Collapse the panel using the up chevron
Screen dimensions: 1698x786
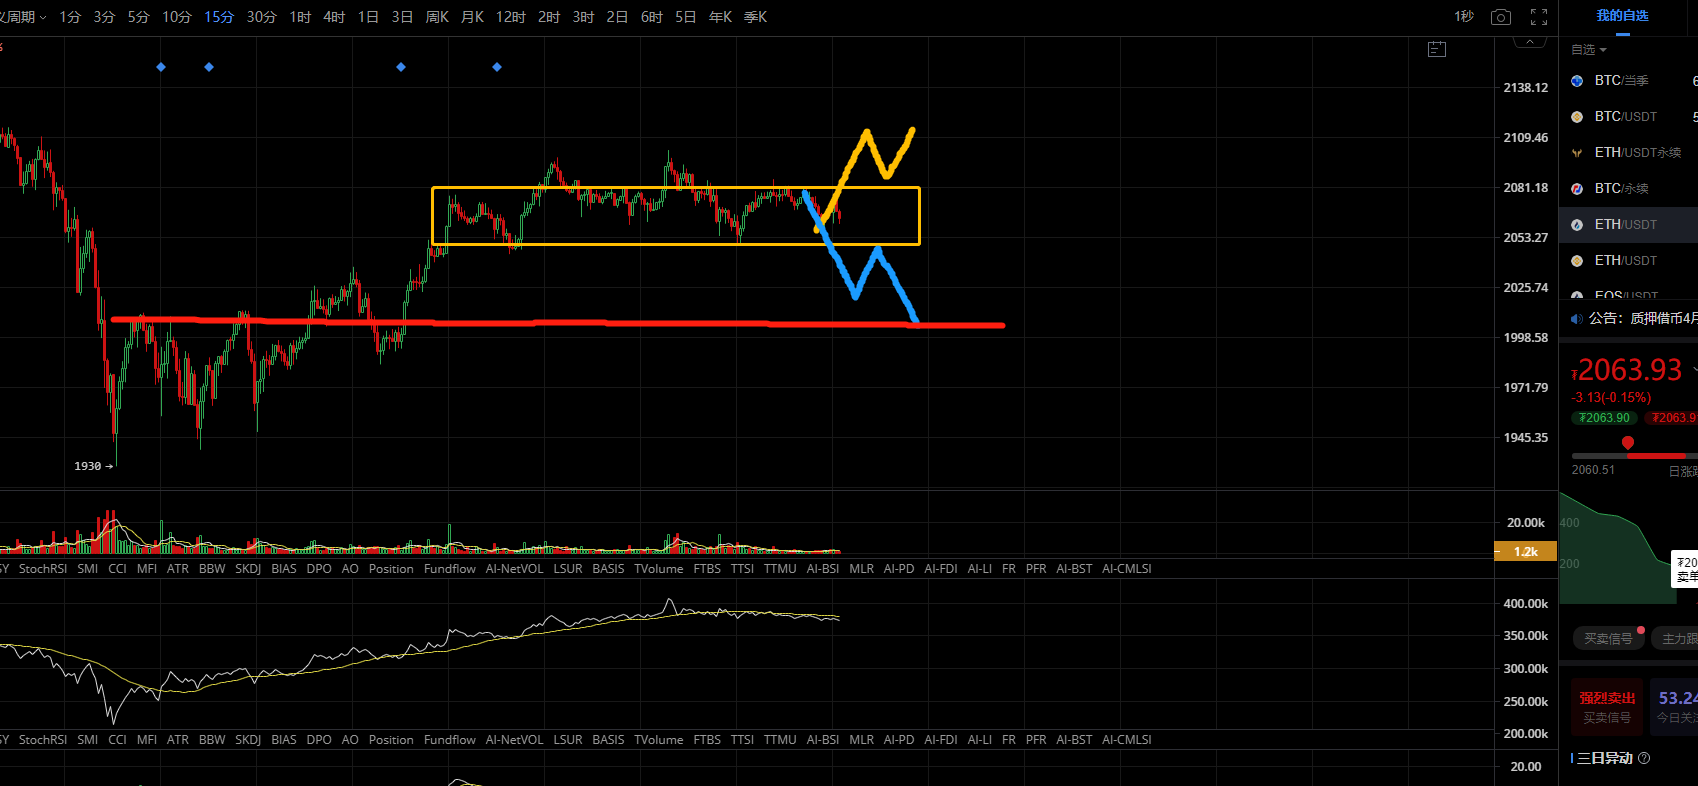point(1529,42)
